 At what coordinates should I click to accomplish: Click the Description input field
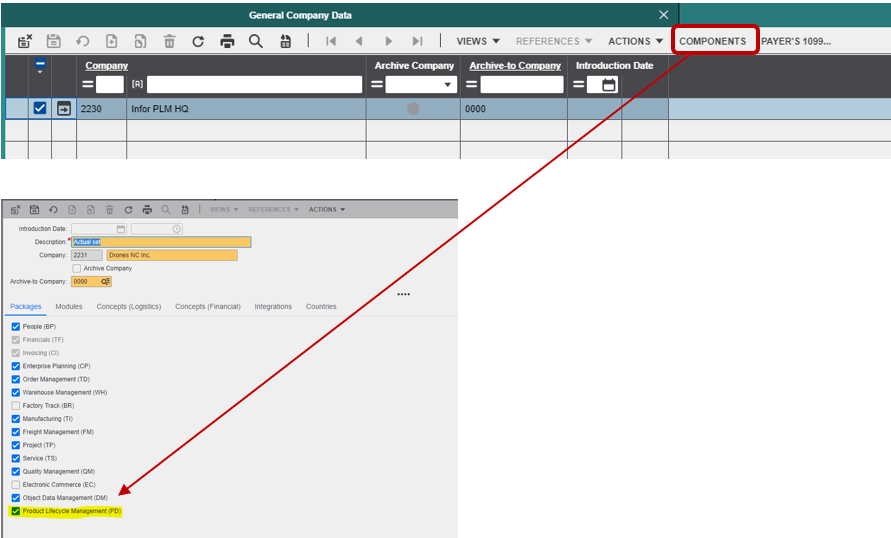(x=160, y=242)
